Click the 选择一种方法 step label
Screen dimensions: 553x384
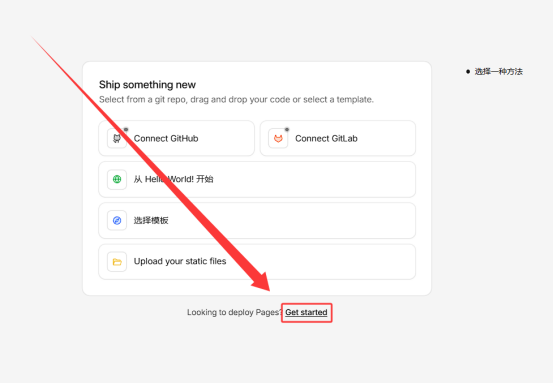click(498, 72)
